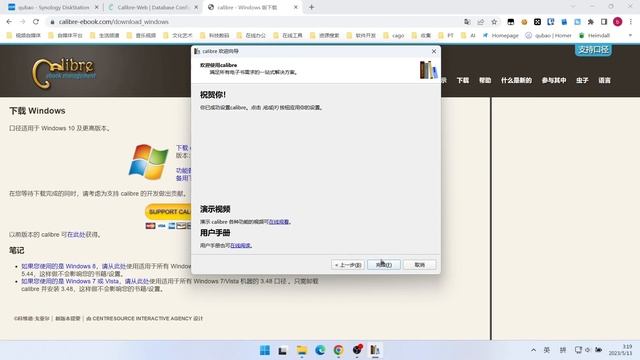Image resolution: width=640 pixels, height=360 pixels.
Task: Open the cago bookmarks folder
Action: 394,36
